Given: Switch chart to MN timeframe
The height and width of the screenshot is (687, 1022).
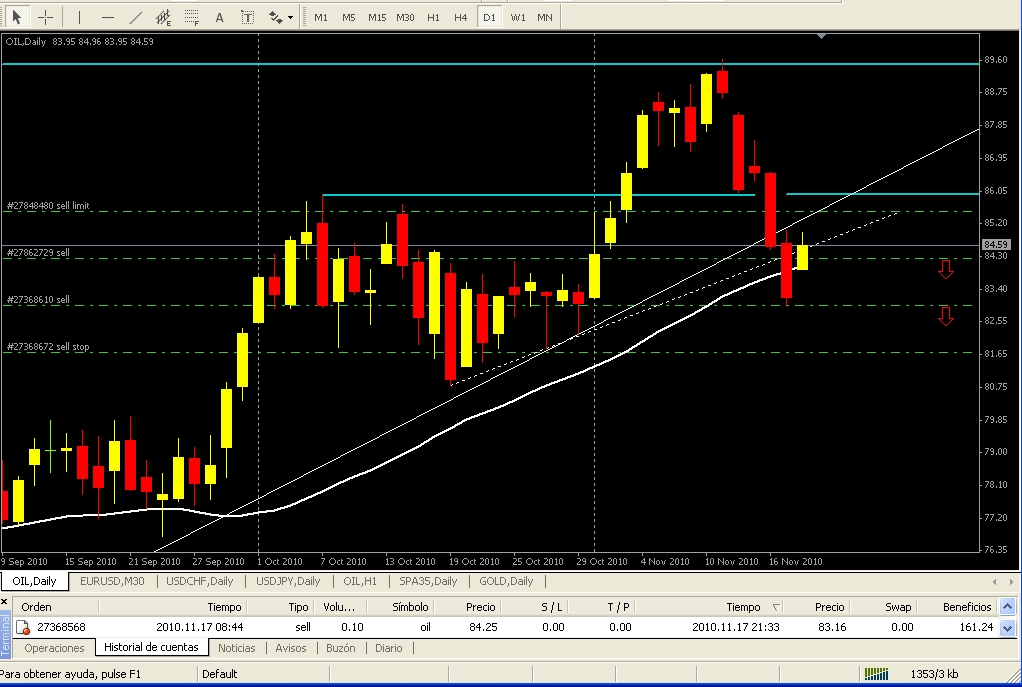Looking at the screenshot, I should click(x=545, y=18).
